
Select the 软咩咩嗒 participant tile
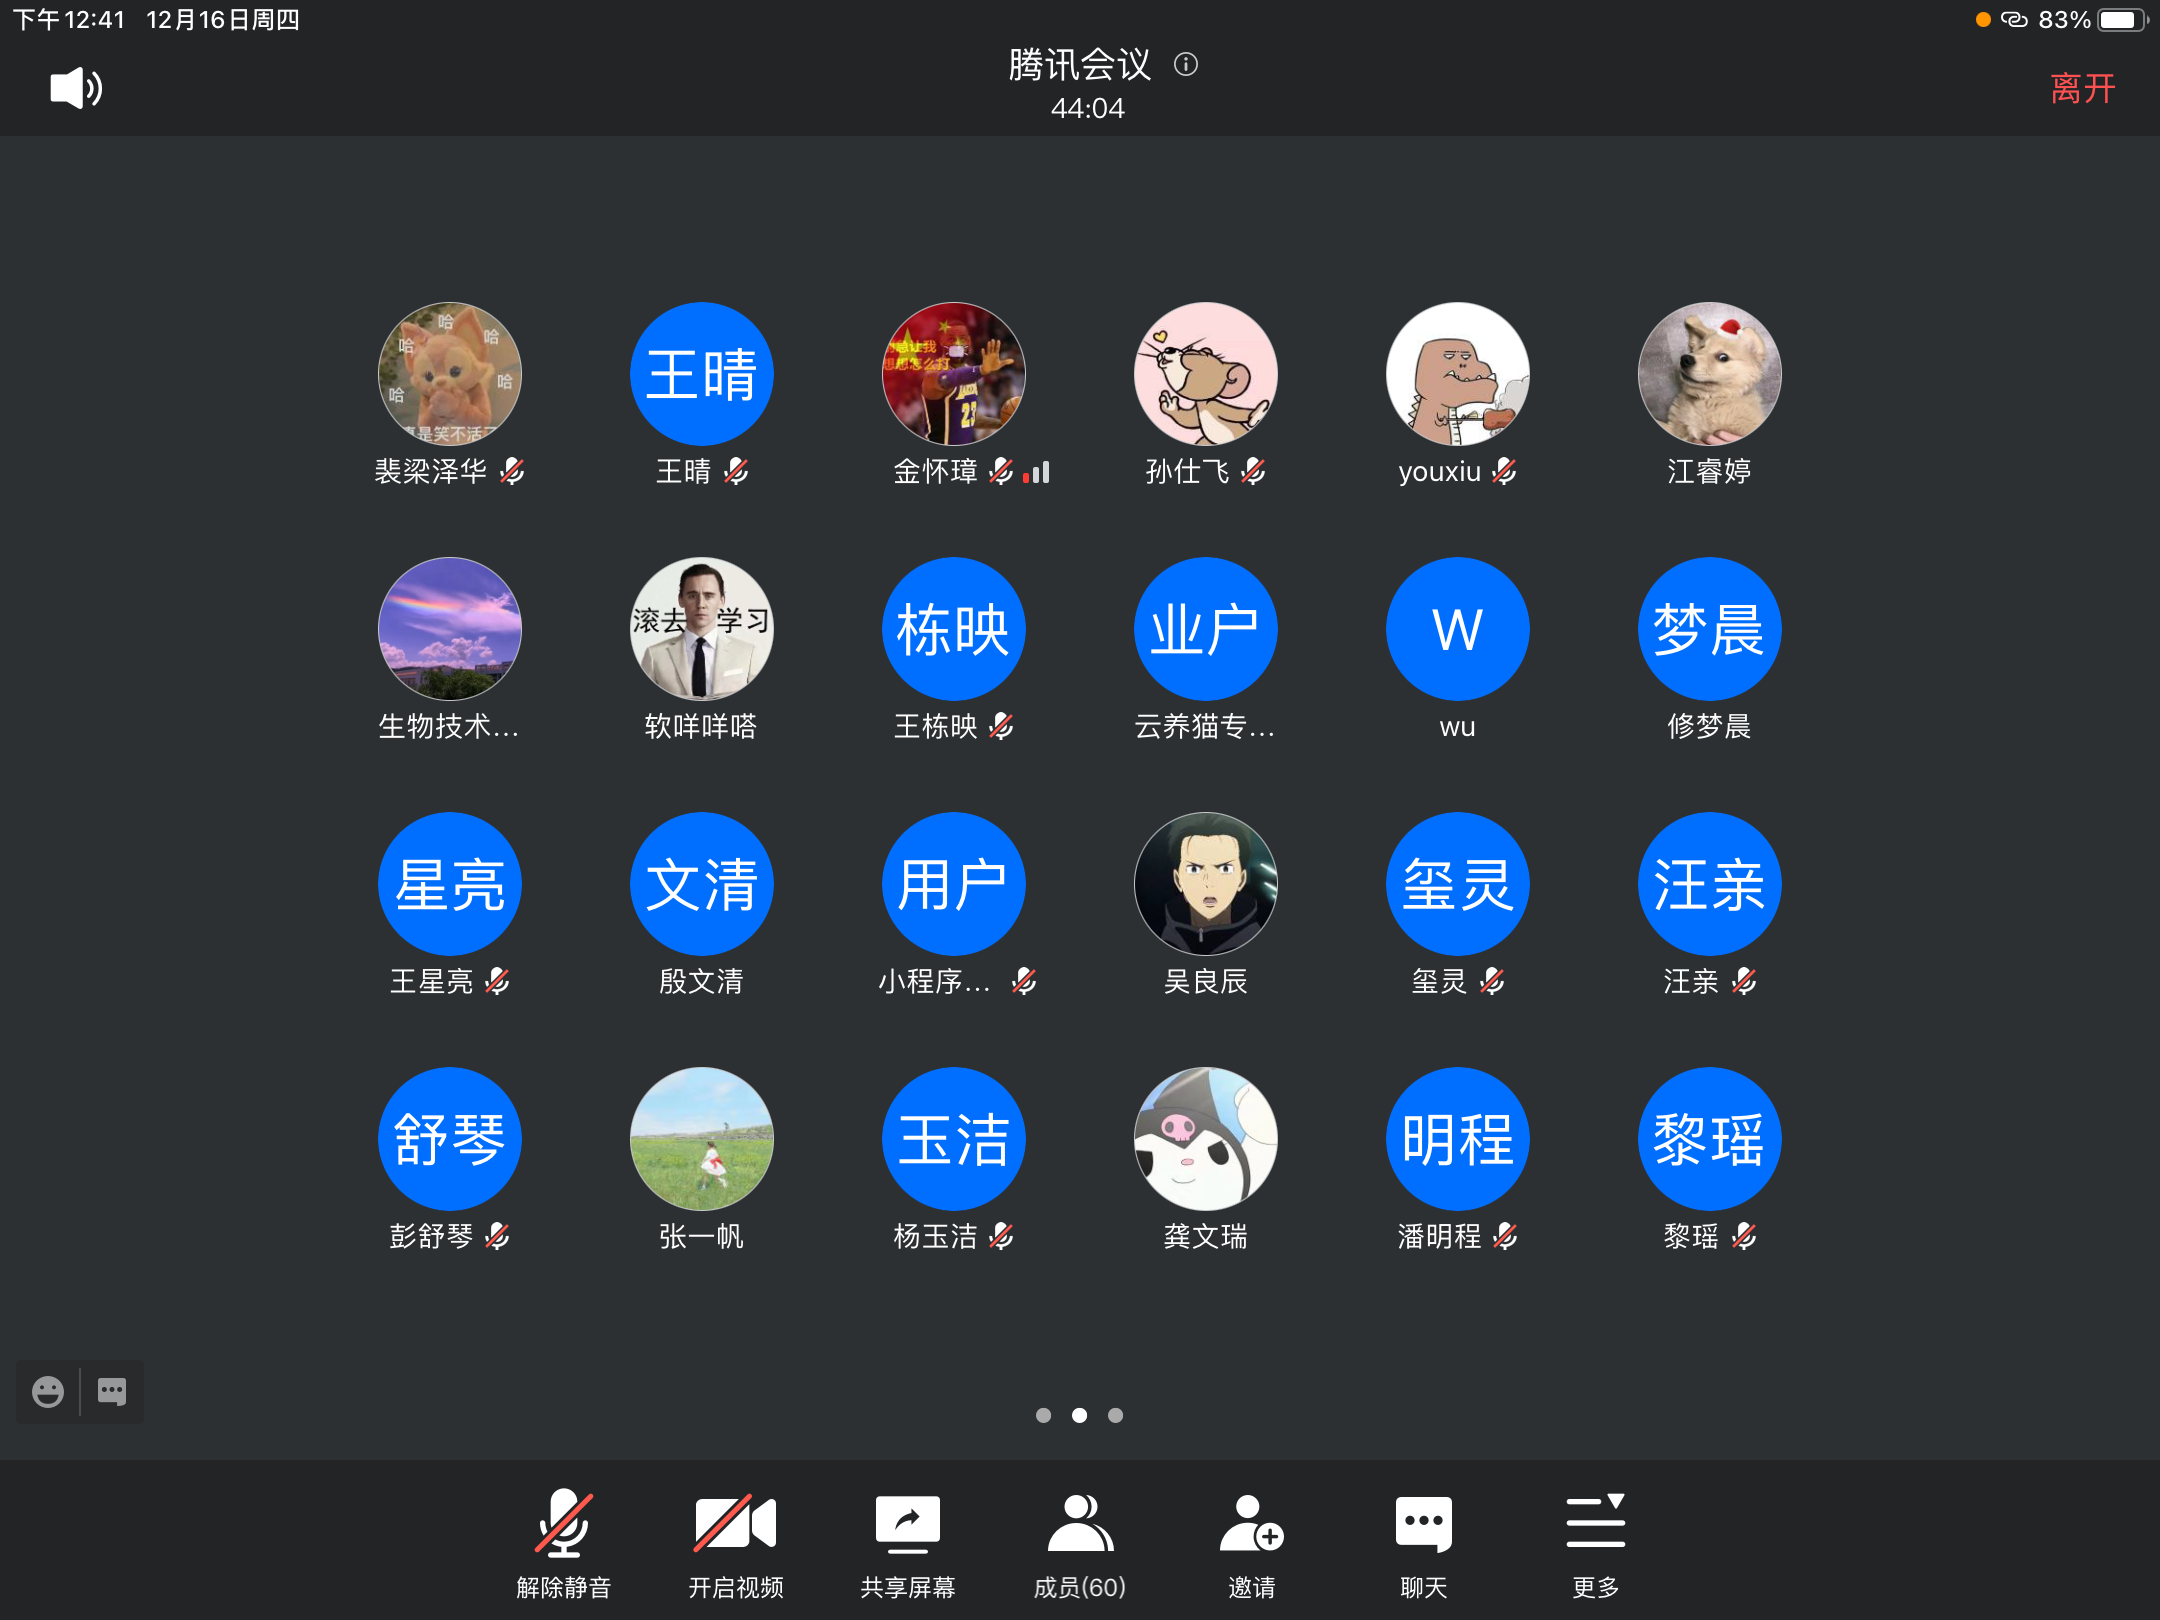701,629
